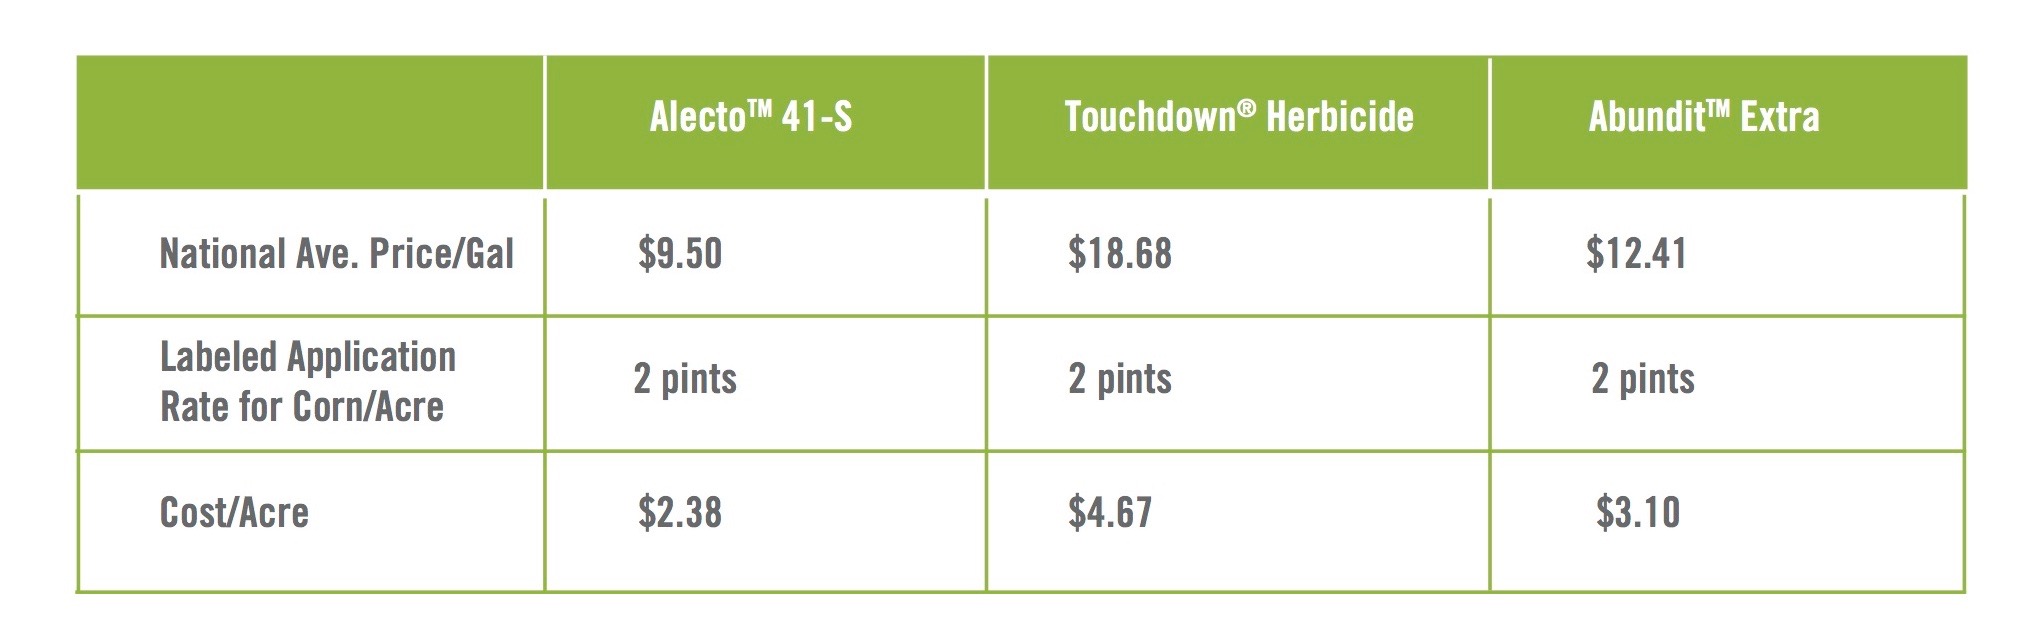Click the Alecto 41-S column header
Image resolution: width=2018 pixels, height=629 pixels.
[x=751, y=117]
